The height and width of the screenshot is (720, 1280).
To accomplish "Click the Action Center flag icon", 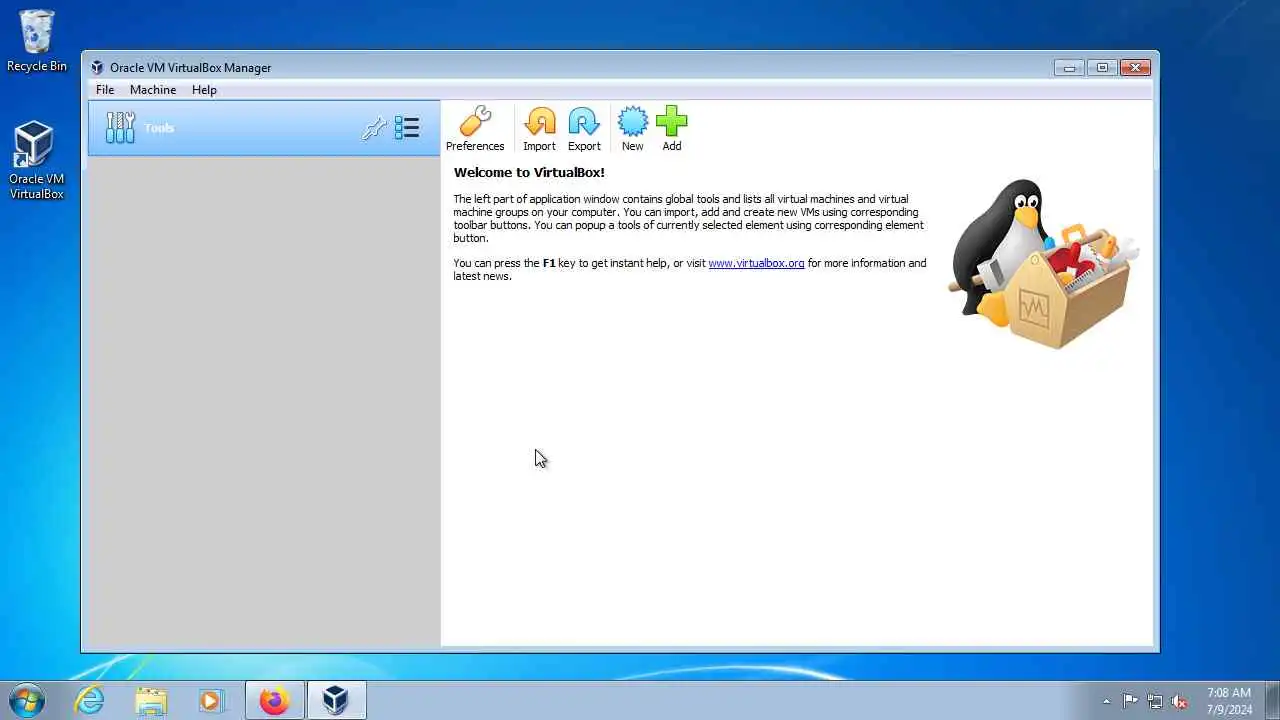I will pos(1130,701).
